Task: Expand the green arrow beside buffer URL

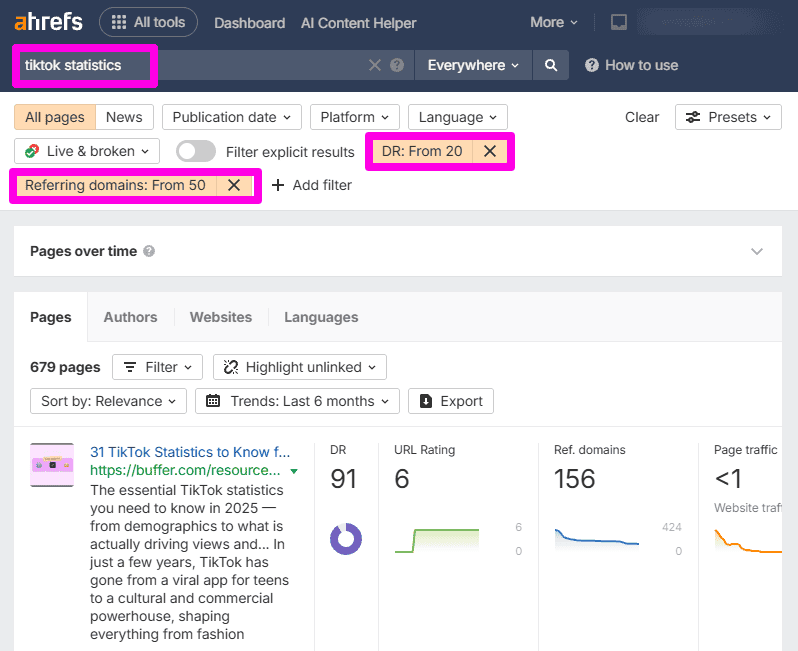Action: pyautogui.click(x=294, y=471)
